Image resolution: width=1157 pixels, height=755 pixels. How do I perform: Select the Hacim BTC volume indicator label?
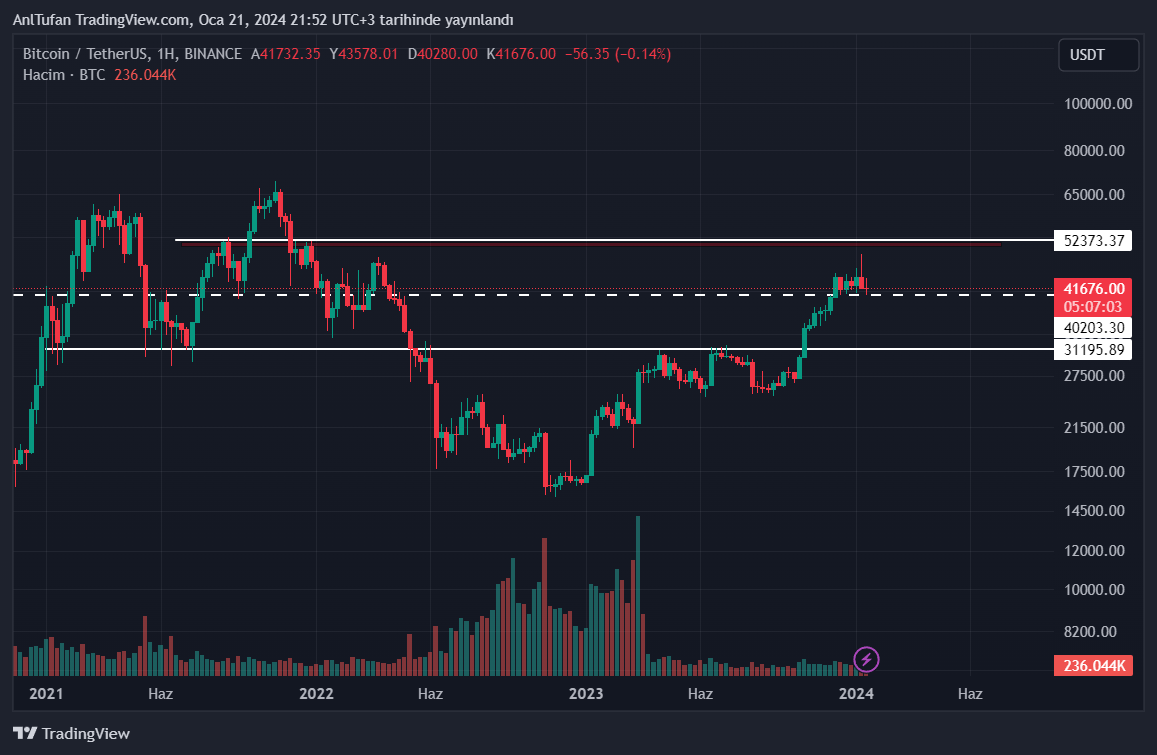point(64,75)
